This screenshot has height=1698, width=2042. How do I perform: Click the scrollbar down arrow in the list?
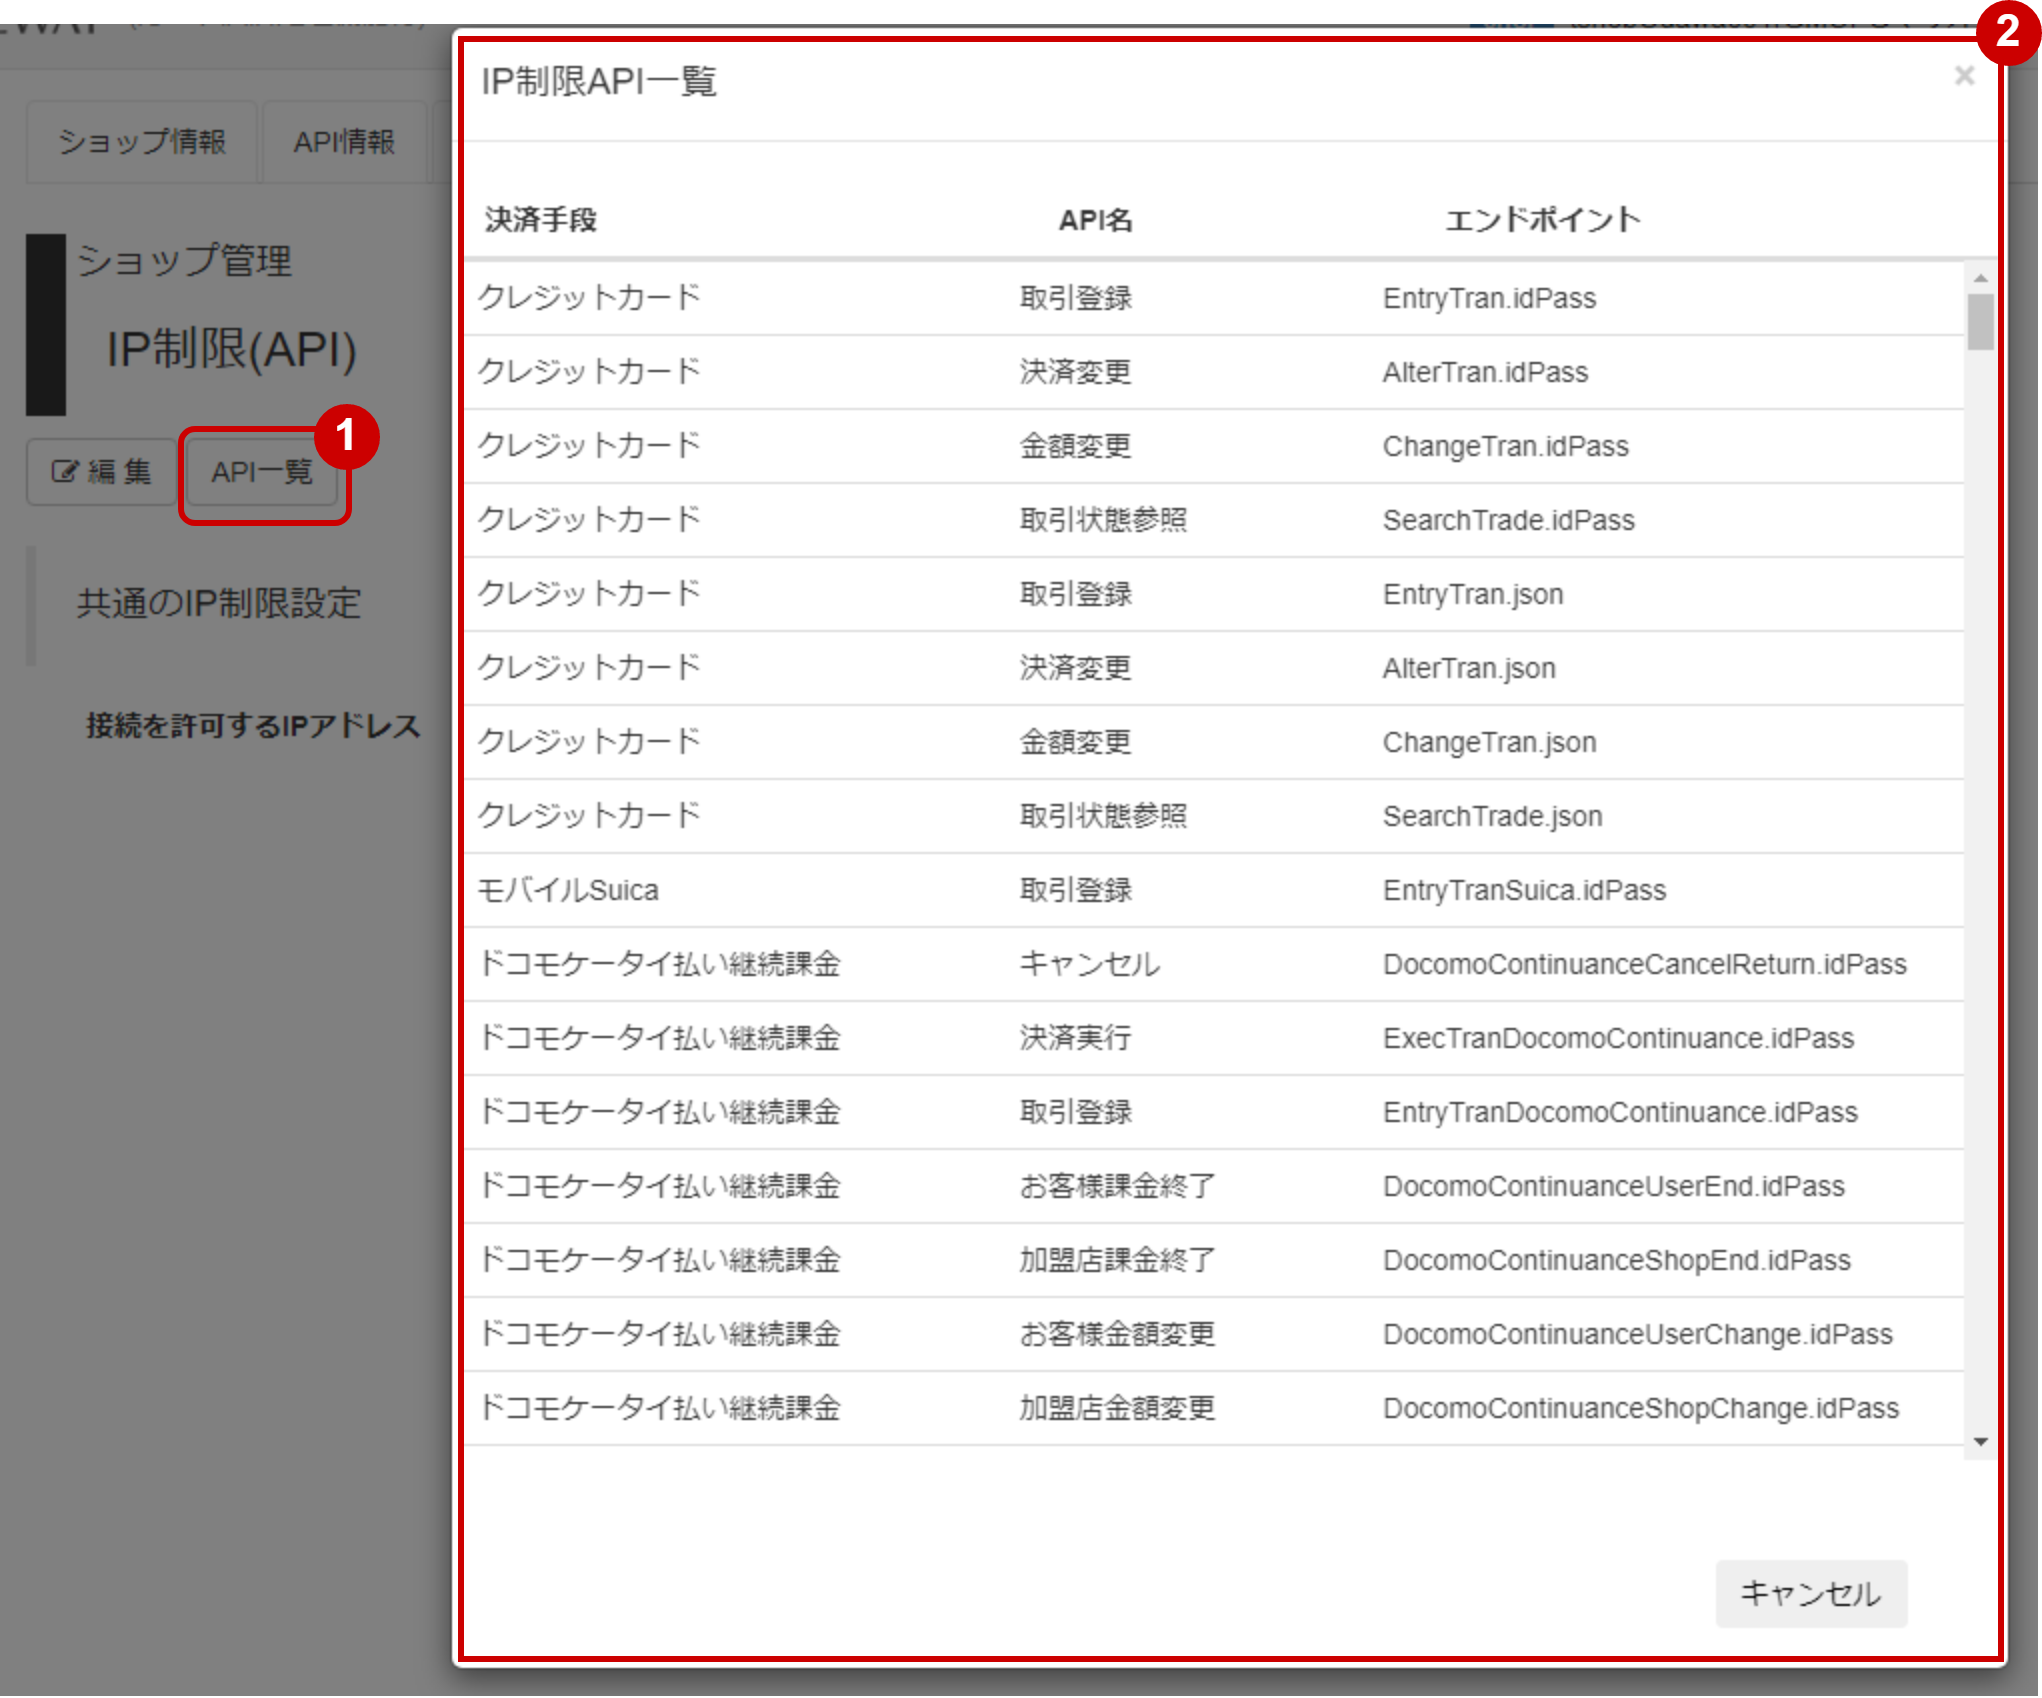[1979, 1441]
